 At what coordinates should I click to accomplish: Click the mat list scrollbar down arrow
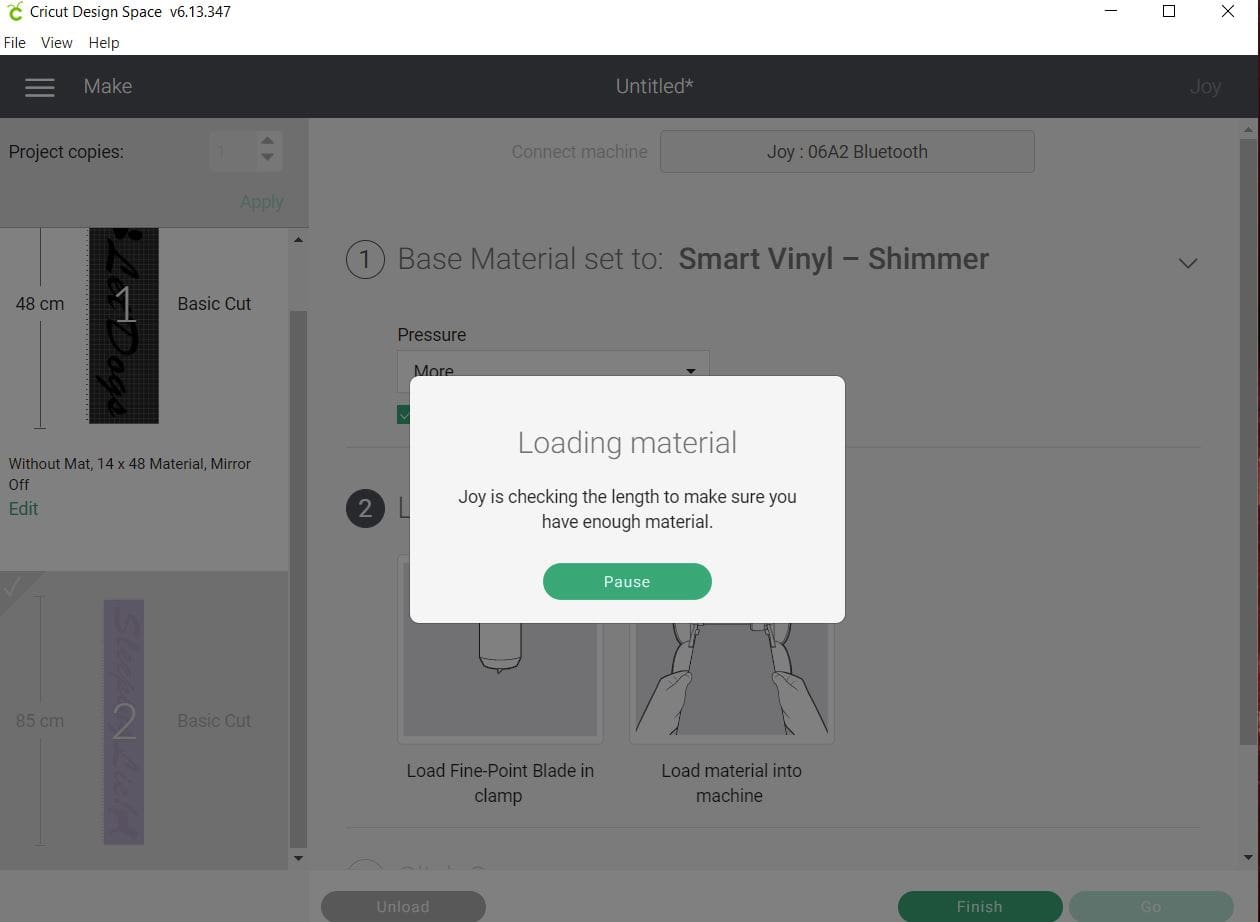coord(298,858)
